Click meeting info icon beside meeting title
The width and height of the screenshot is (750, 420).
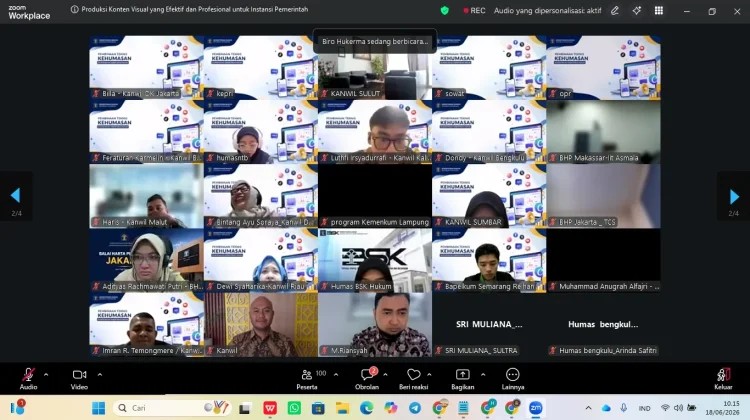tap(75, 10)
